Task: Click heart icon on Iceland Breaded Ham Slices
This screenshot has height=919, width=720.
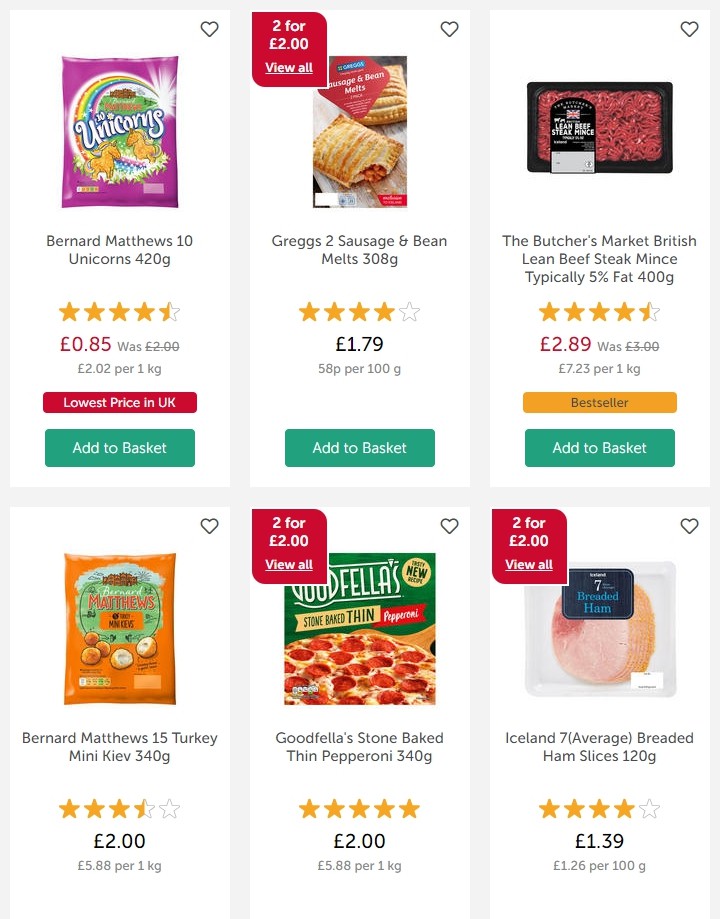Action: point(689,526)
